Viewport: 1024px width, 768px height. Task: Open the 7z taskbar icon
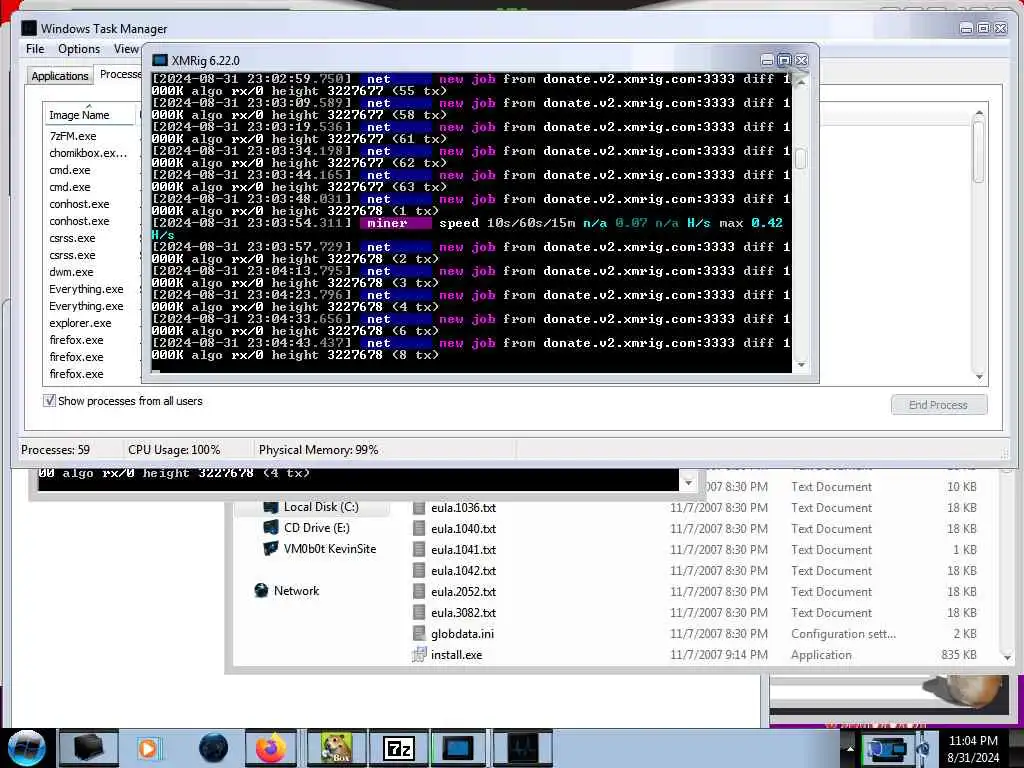point(398,748)
